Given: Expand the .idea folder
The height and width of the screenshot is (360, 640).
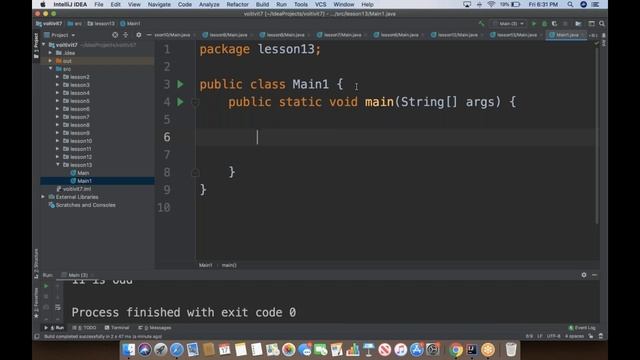Looking at the screenshot, I should [51, 53].
